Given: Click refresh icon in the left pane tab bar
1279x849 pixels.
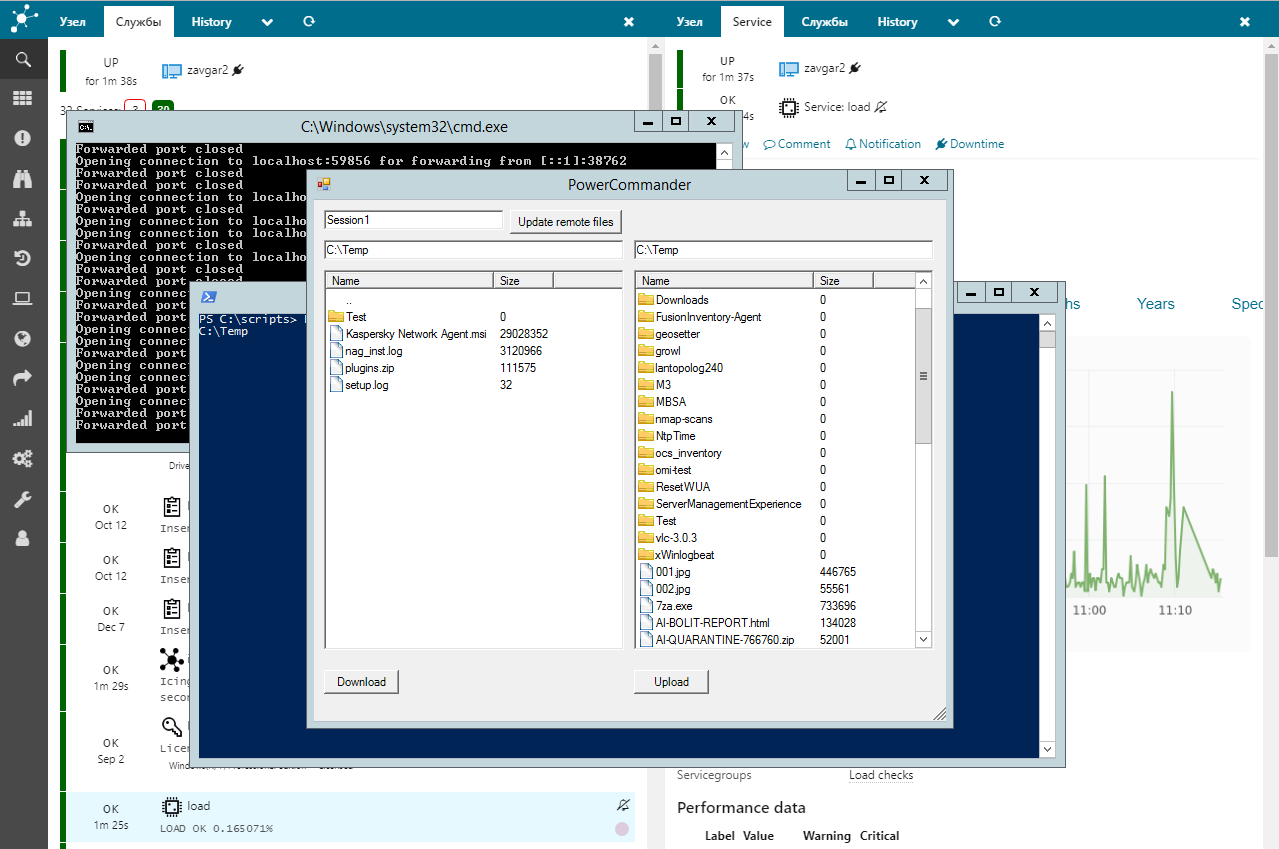Looking at the screenshot, I should [309, 21].
